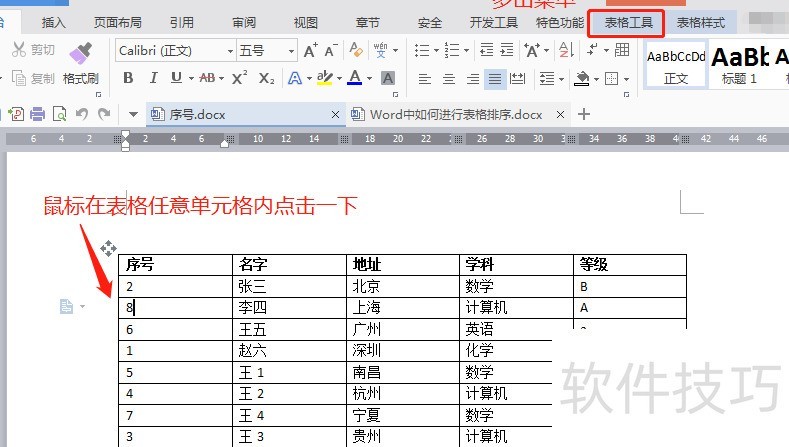
Task: Select the 序号.docx document tab
Action: pyautogui.click(x=246, y=115)
